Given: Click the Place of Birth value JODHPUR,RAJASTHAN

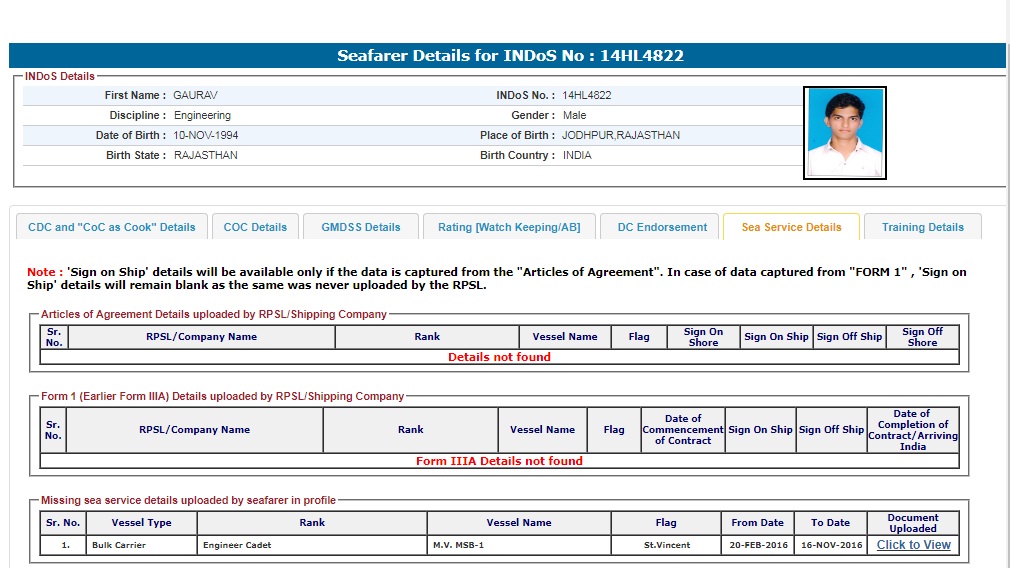Looking at the screenshot, I should click(x=621, y=135).
